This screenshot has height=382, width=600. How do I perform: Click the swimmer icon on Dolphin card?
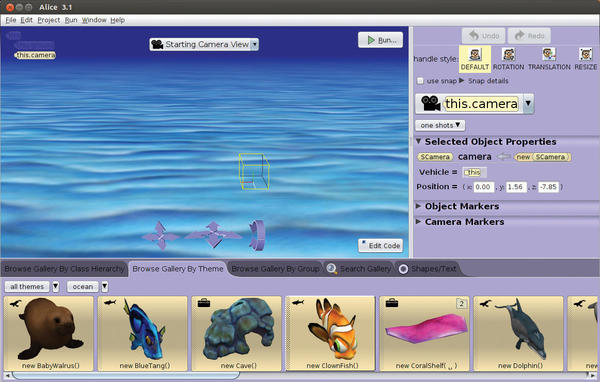[x=485, y=304]
